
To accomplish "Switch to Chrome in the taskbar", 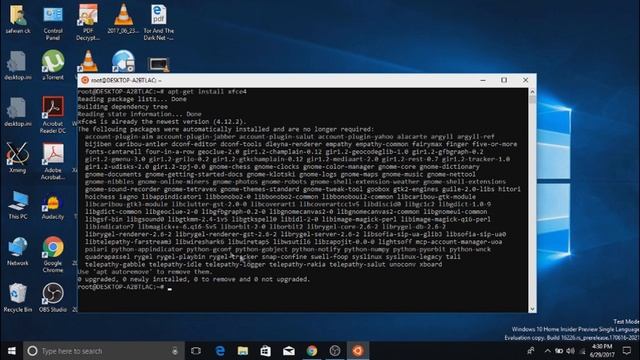I will [312, 351].
